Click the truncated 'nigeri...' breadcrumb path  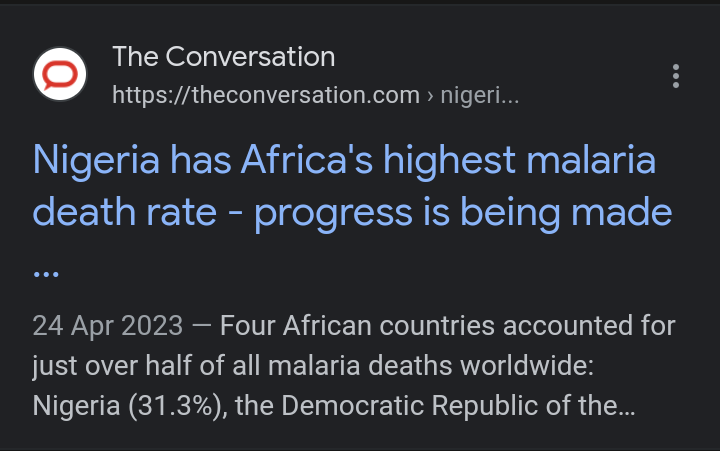tap(479, 96)
